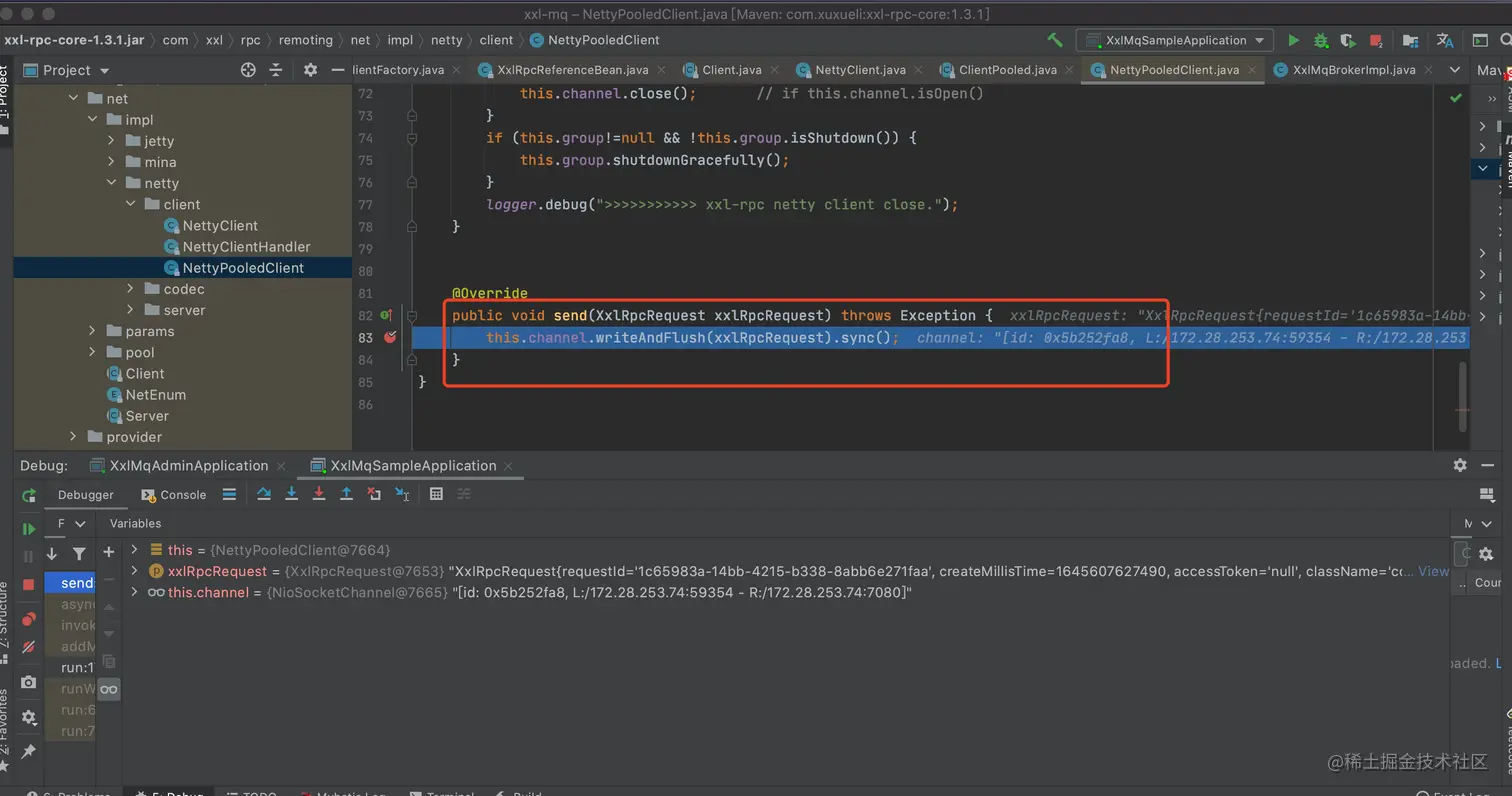Switch to the NettyClient.java editor tab
This screenshot has height=796, width=1512.
click(860, 70)
